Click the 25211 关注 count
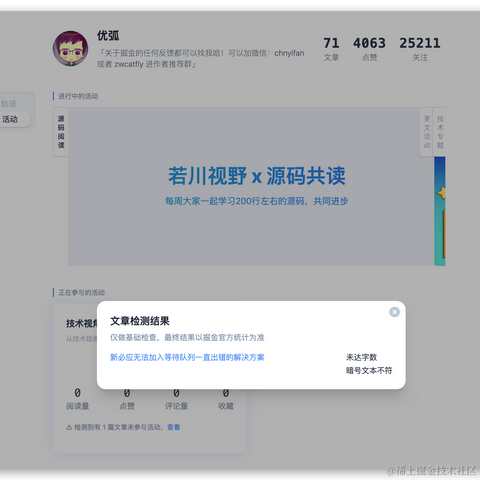This screenshot has height=480, width=480. click(x=420, y=49)
